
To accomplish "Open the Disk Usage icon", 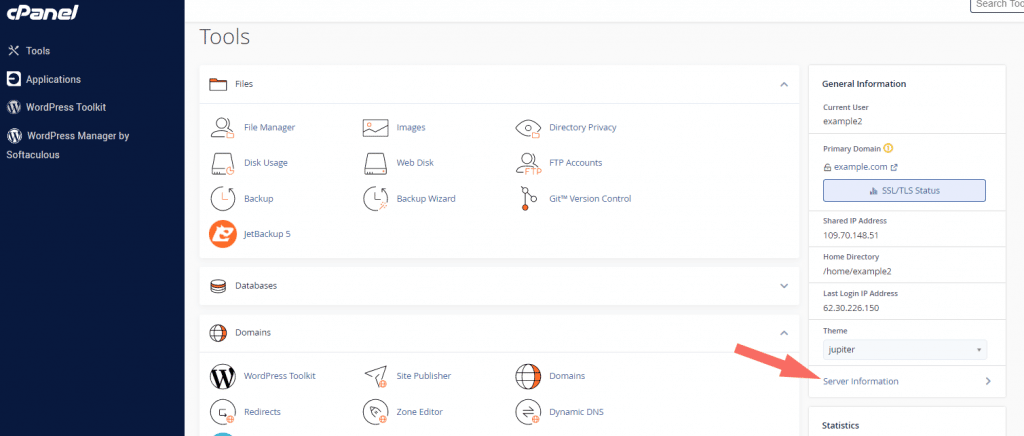I will [x=222, y=163].
